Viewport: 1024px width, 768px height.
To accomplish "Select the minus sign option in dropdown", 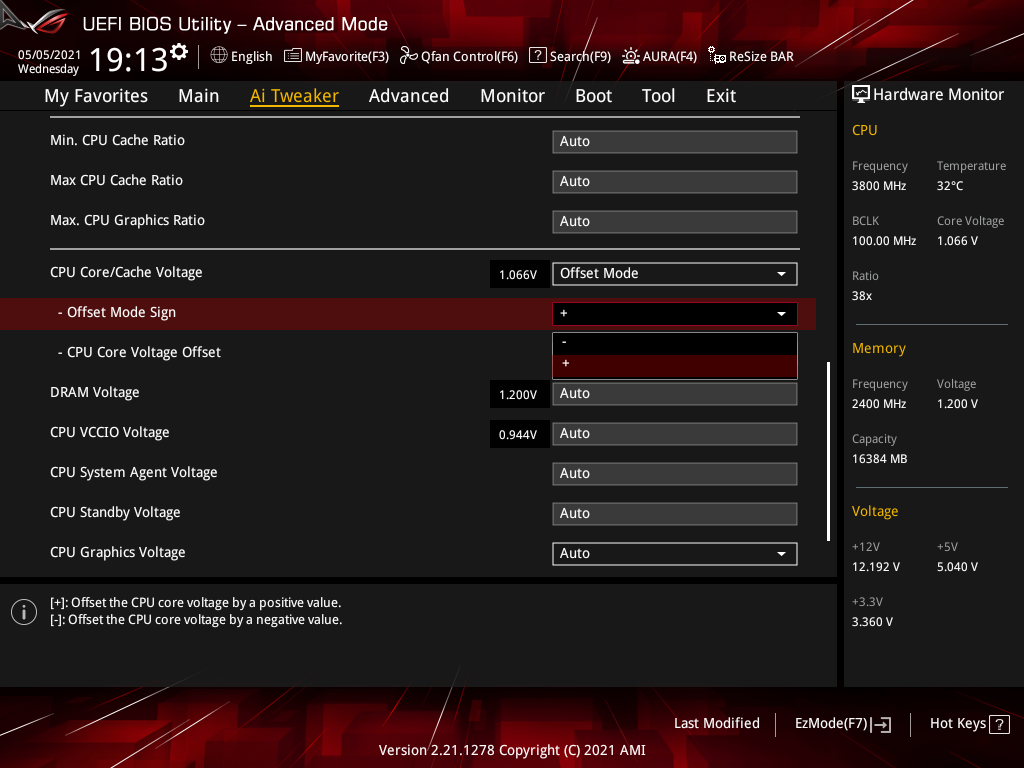I will pyautogui.click(x=674, y=343).
